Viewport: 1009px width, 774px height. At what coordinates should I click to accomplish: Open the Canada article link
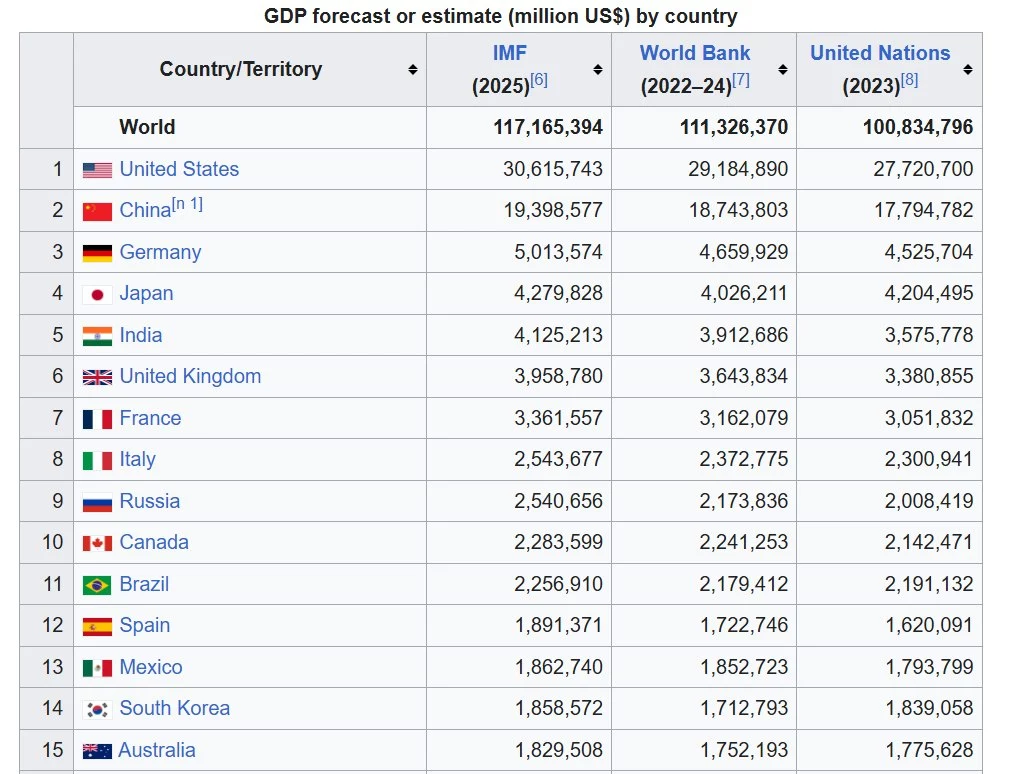[154, 542]
